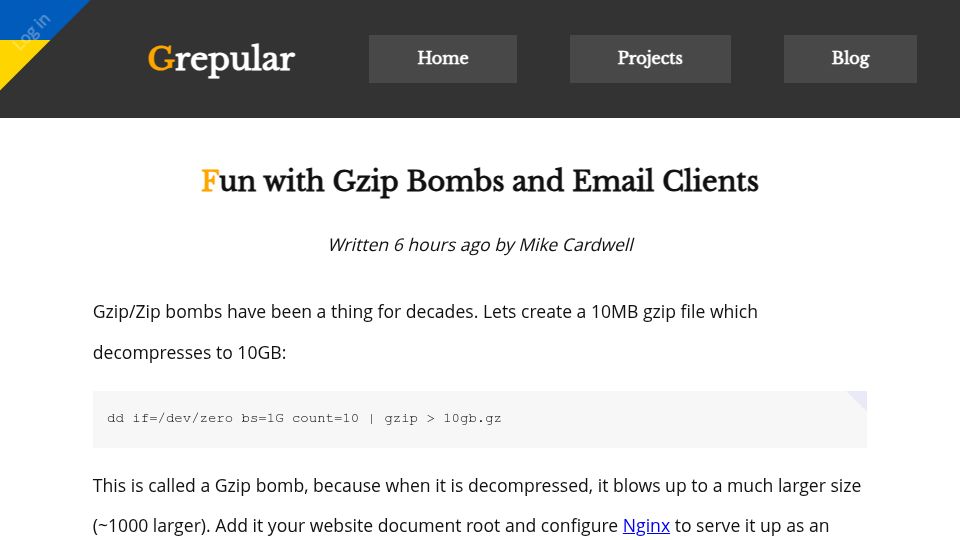Click the dd if=/dev/zero command text
The width and height of the screenshot is (960, 540).
pyautogui.click(x=304, y=419)
